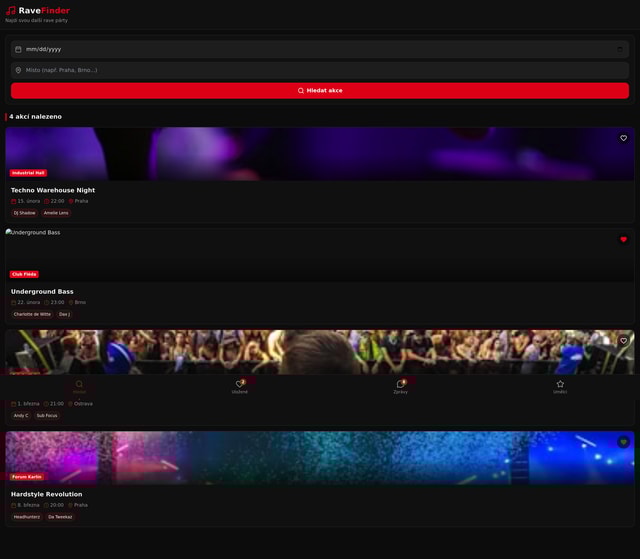Click the red Hledat akce button
Viewport: 640px width, 559px height.
[320, 91]
